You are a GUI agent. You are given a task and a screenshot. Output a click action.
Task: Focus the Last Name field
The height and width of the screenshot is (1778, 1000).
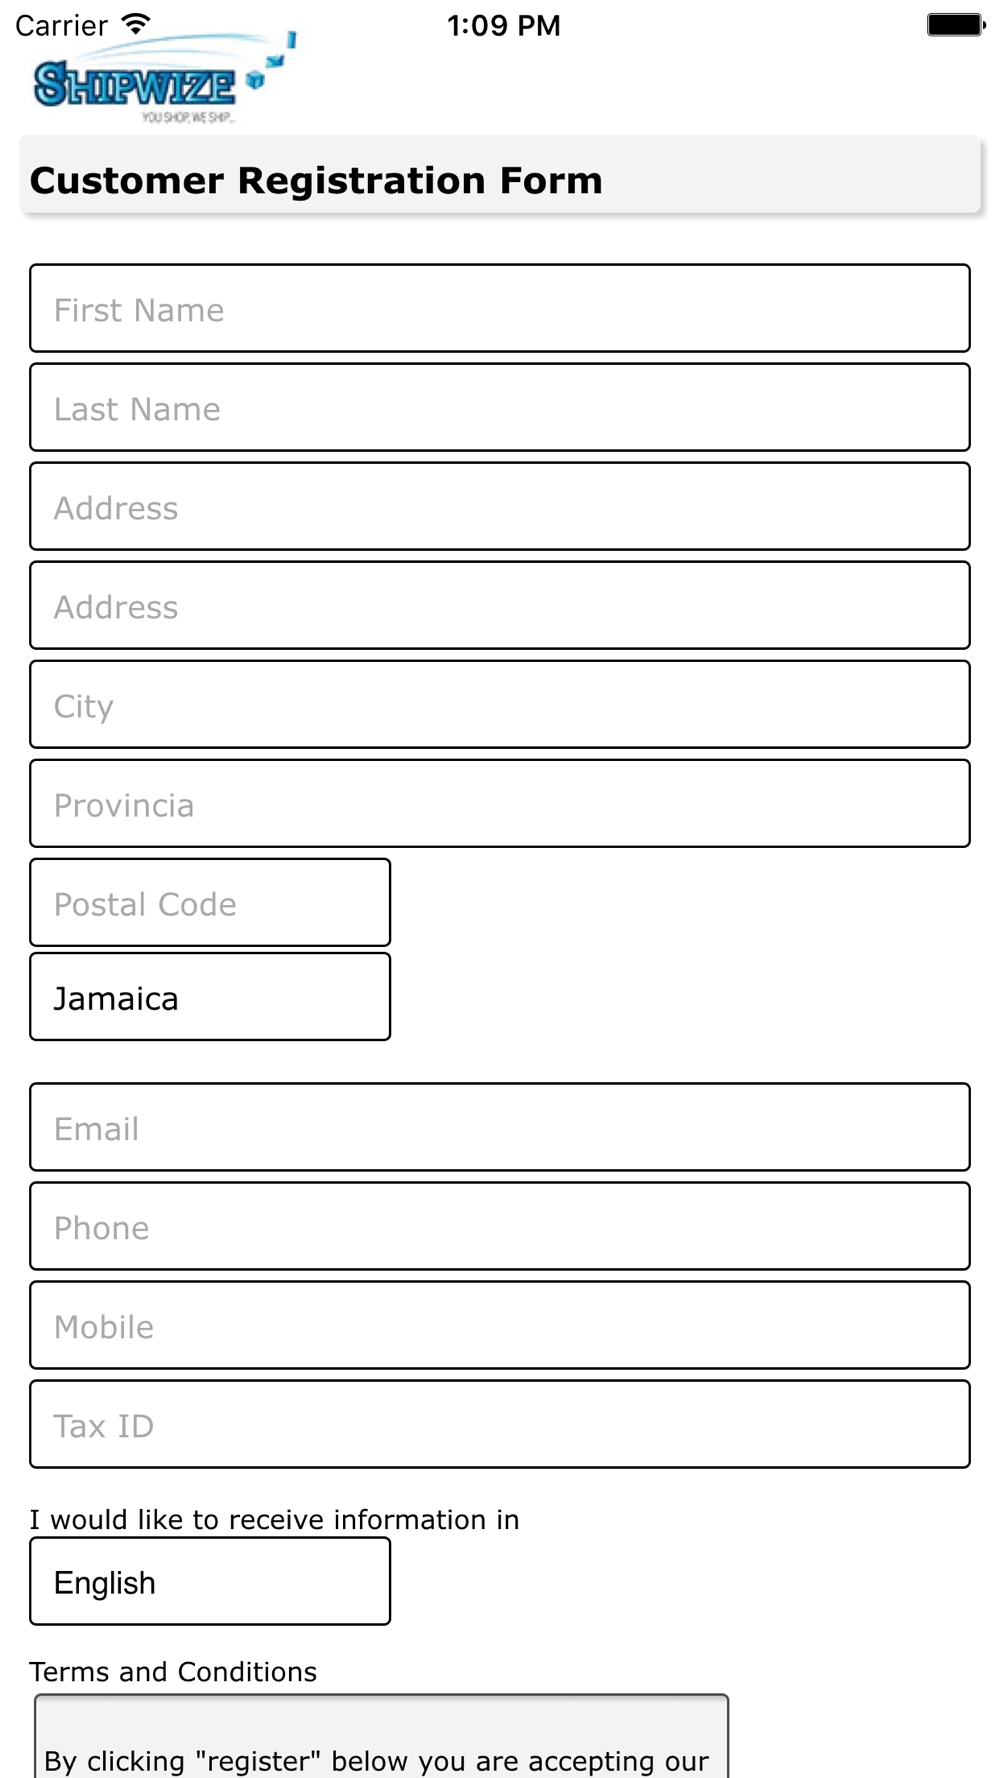(x=500, y=407)
